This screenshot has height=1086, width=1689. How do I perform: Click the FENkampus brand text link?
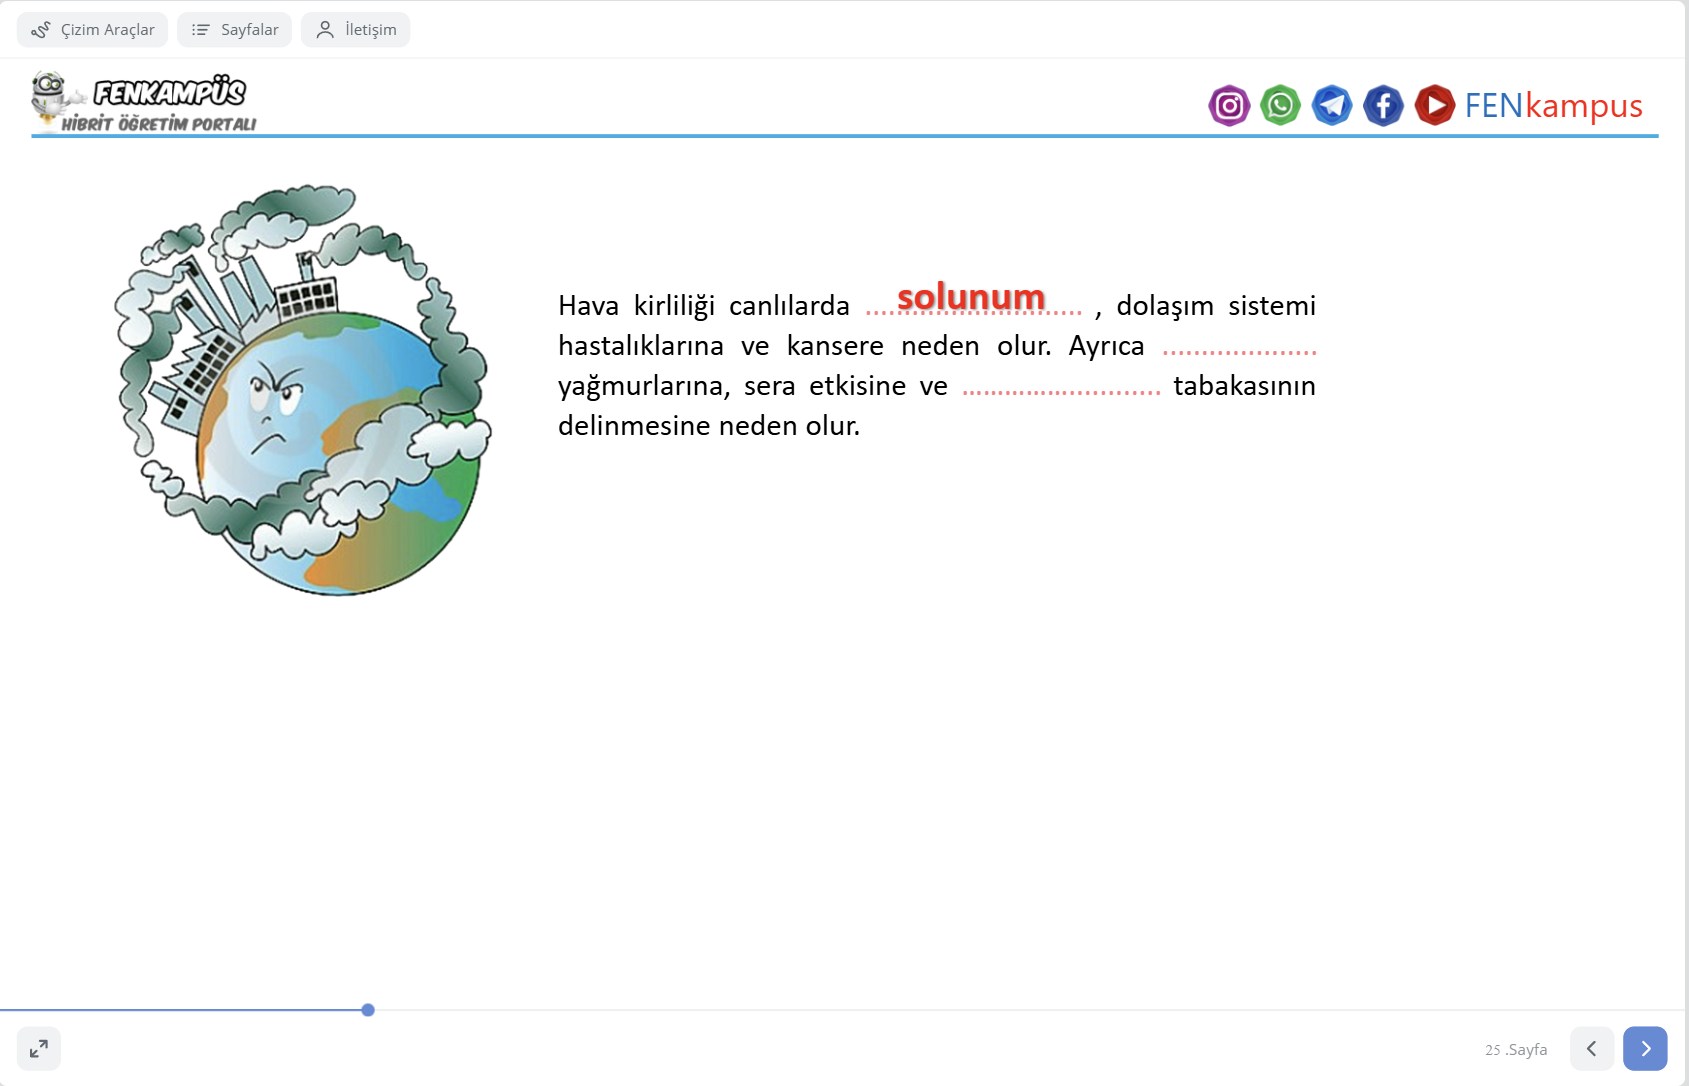[1553, 105]
